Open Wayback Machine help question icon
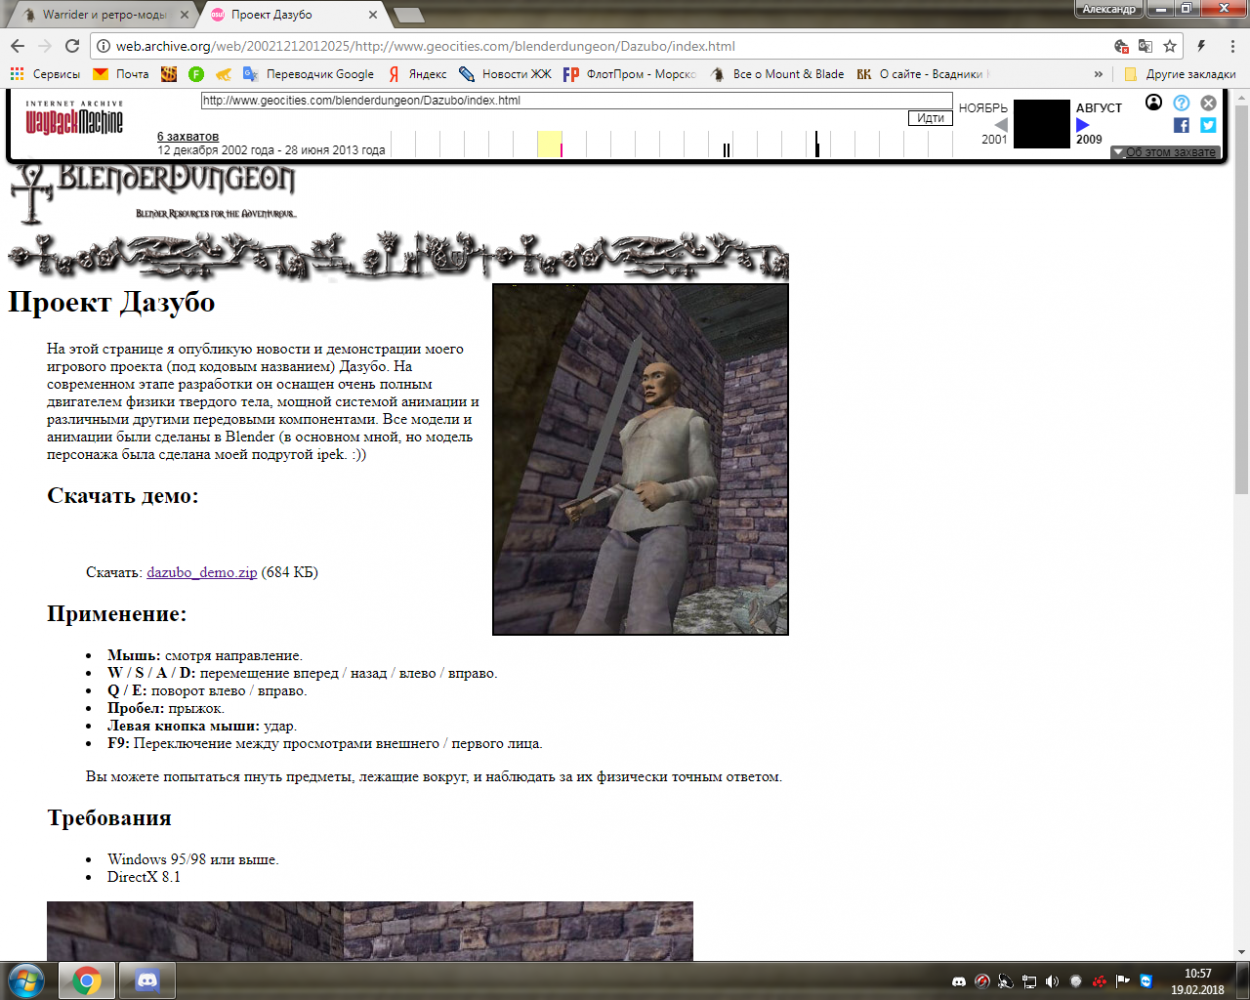Image resolution: width=1250 pixels, height=1000 pixels. click(x=1181, y=103)
